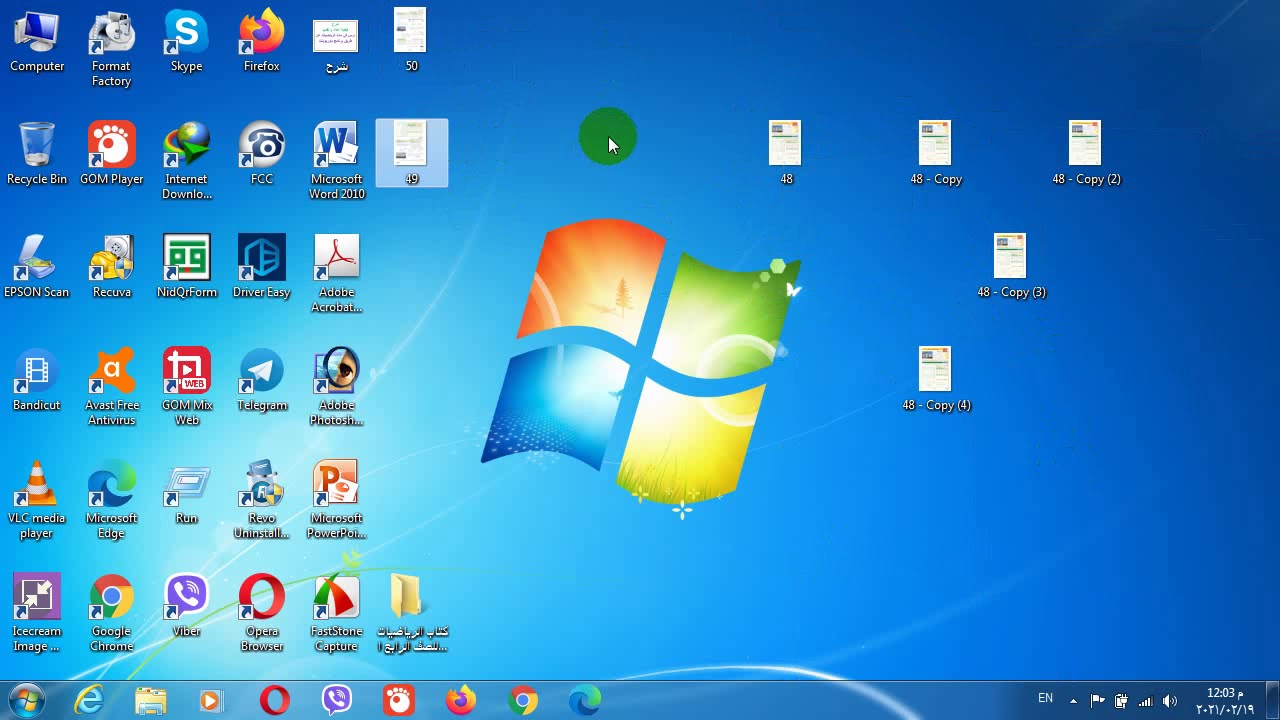This screenshot has height=720, width=1280.
Task: Select the file 48 - Copy (4)
Action: tap(936, 379)
